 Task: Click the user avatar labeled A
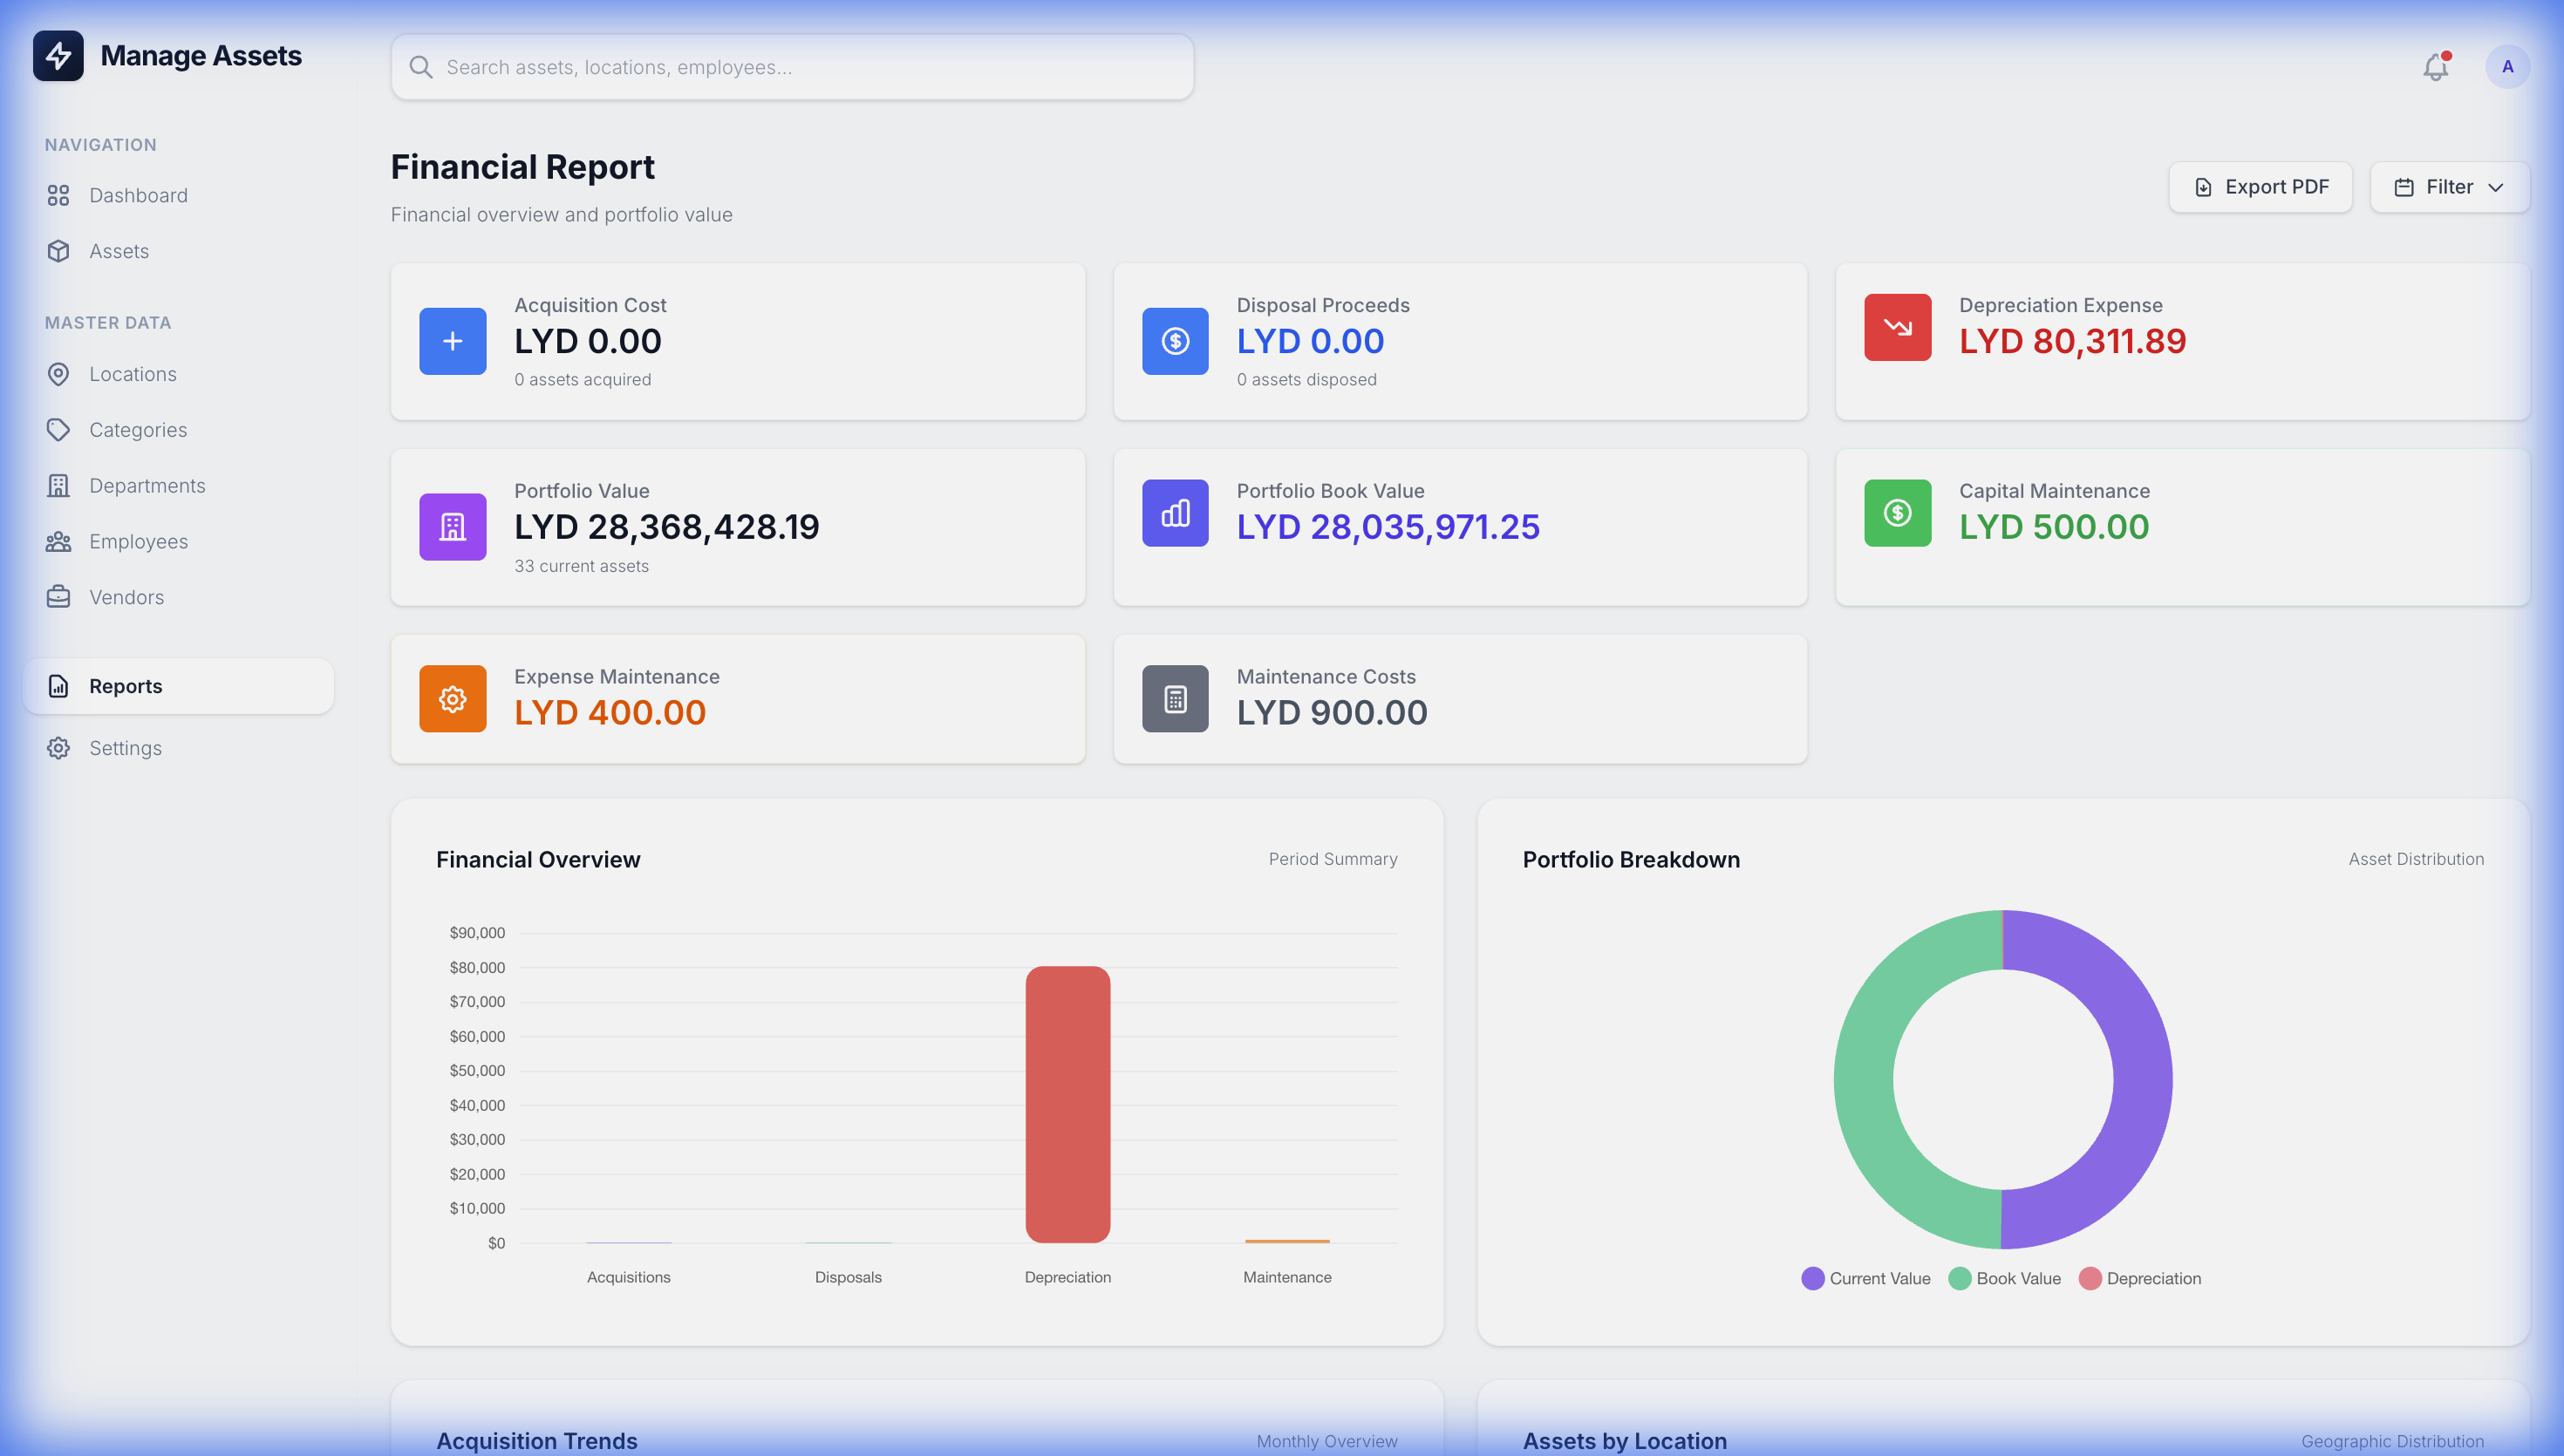(x=2508, y=66)
